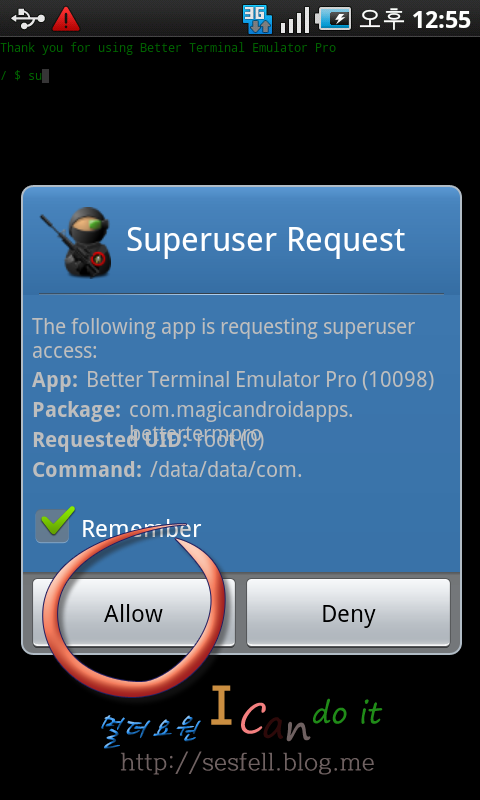
Task: Tap the Thank you terminal greeting line
Action: (x=168, y=48)
